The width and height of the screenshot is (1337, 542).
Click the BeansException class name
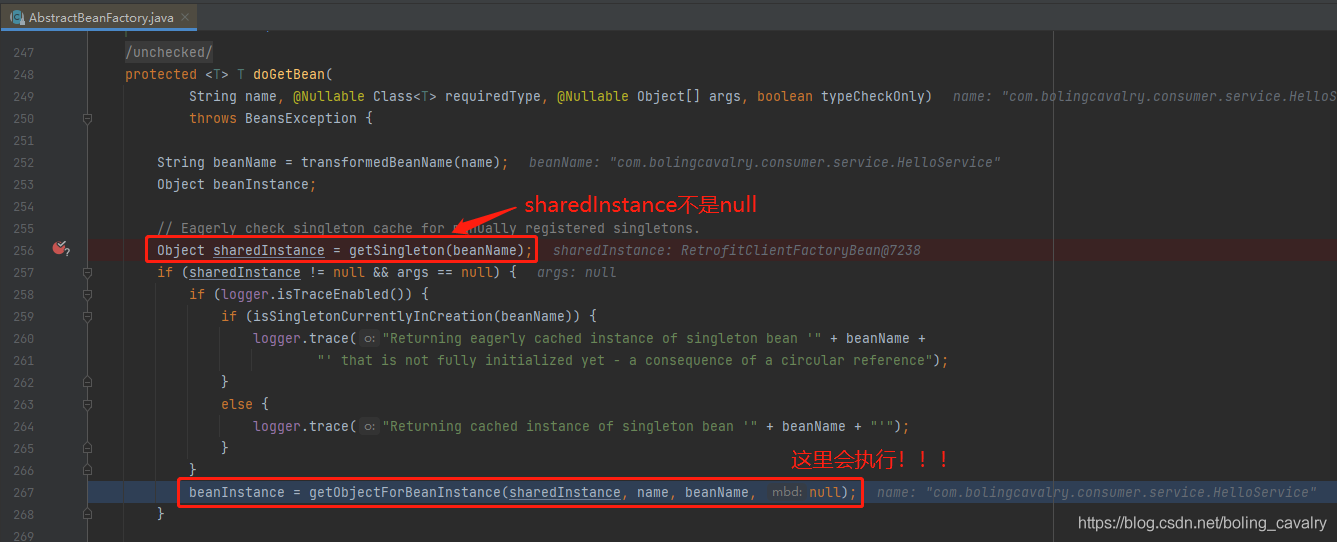click(x=301, y=118)
